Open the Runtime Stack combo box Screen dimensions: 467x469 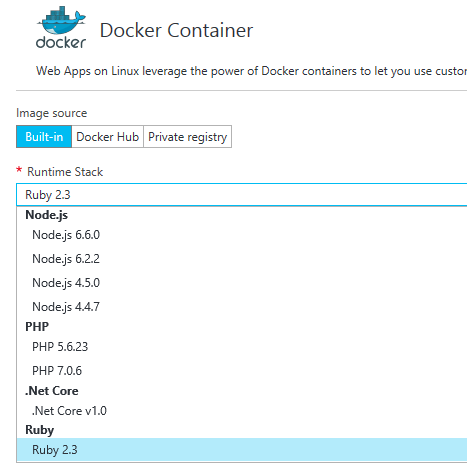pos(242,195)
